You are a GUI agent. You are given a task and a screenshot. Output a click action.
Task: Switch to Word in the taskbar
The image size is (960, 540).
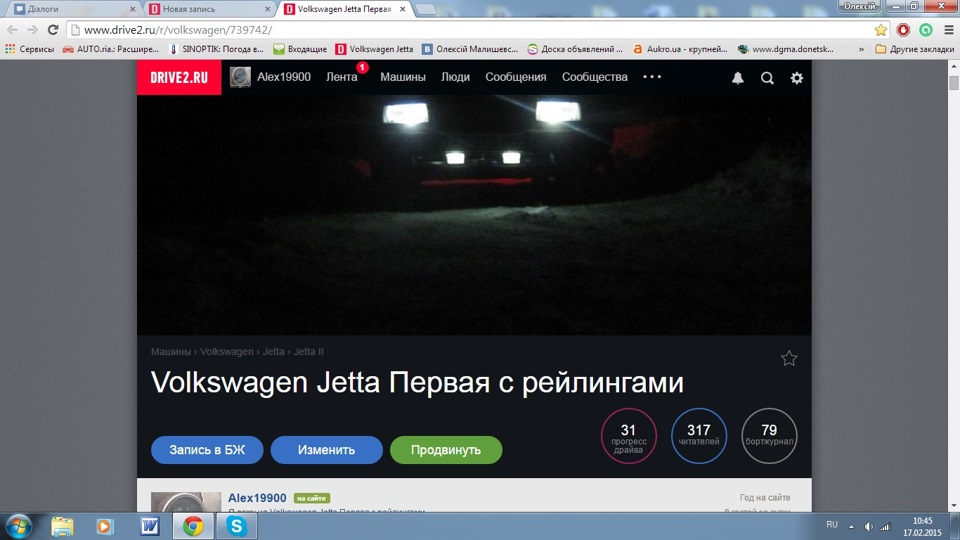[149, 527]
